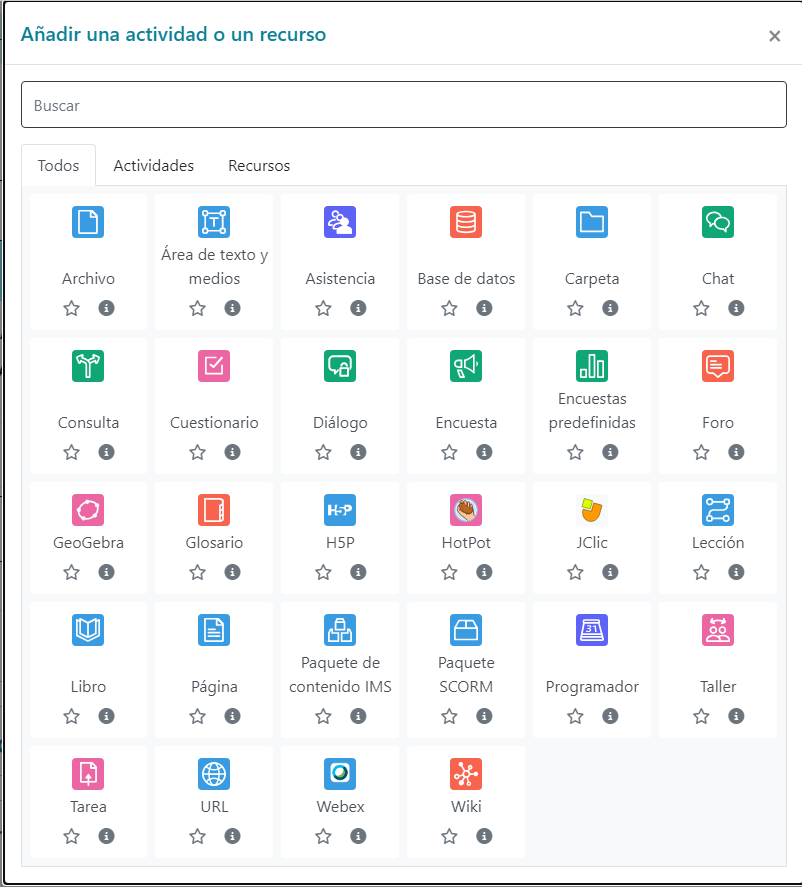Show info for the Carpeta resource
Screen dimensions: 802x887
(x=610, y=308)
